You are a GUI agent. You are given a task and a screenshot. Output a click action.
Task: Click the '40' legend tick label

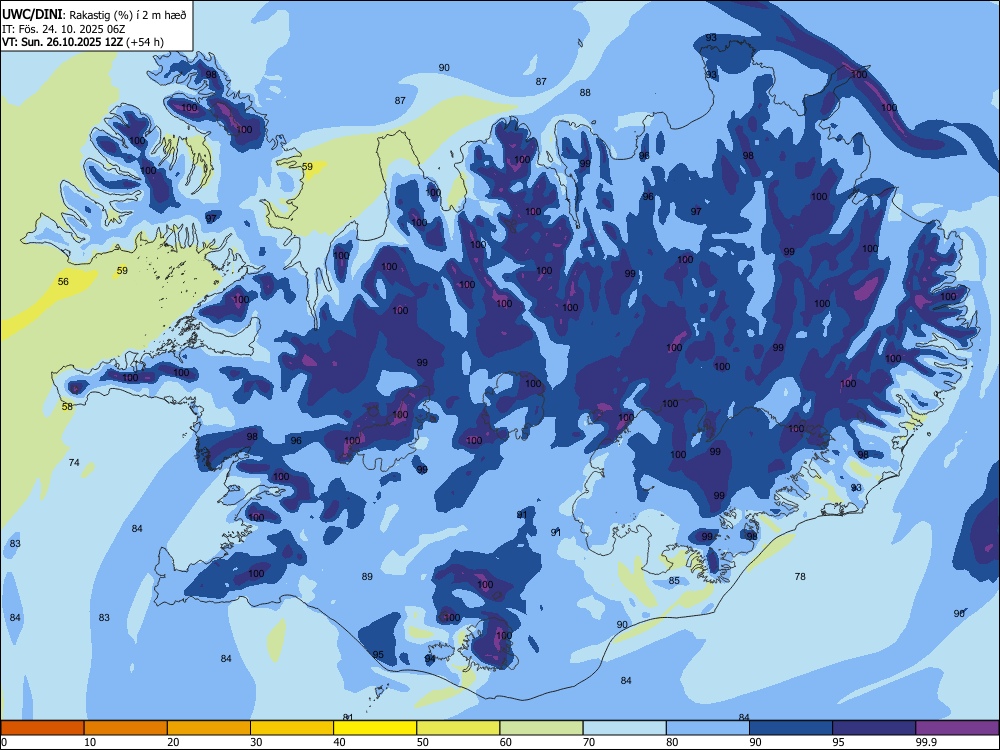click(x=339, y=742)
